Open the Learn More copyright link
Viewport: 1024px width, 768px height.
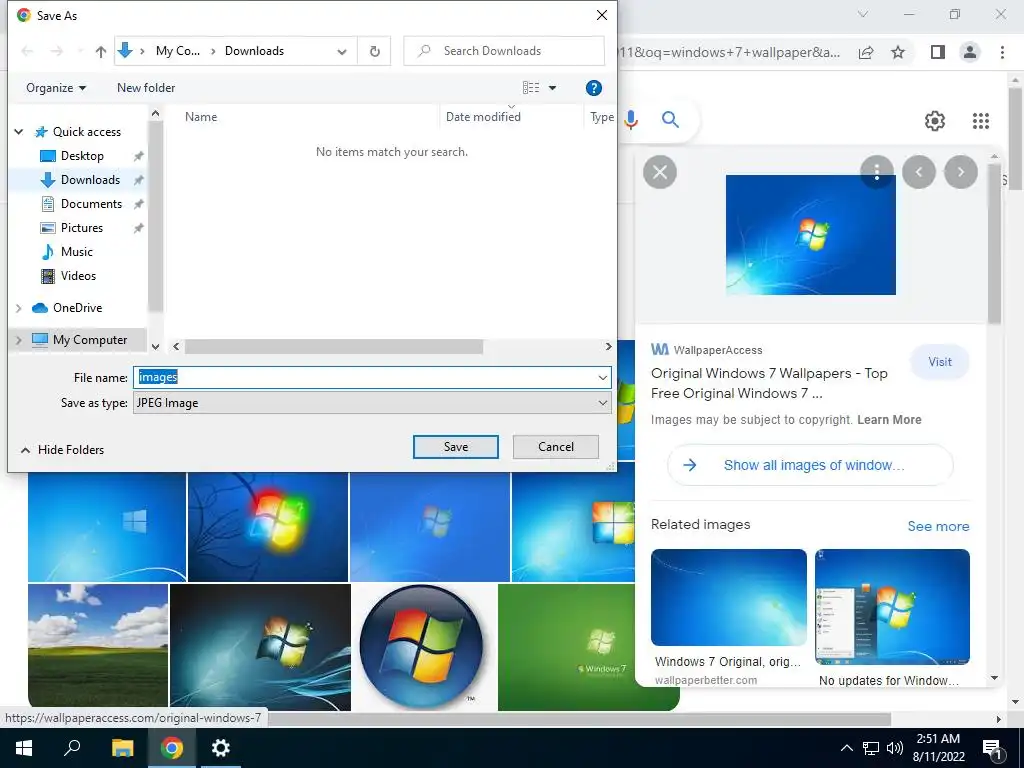[889, 420]
